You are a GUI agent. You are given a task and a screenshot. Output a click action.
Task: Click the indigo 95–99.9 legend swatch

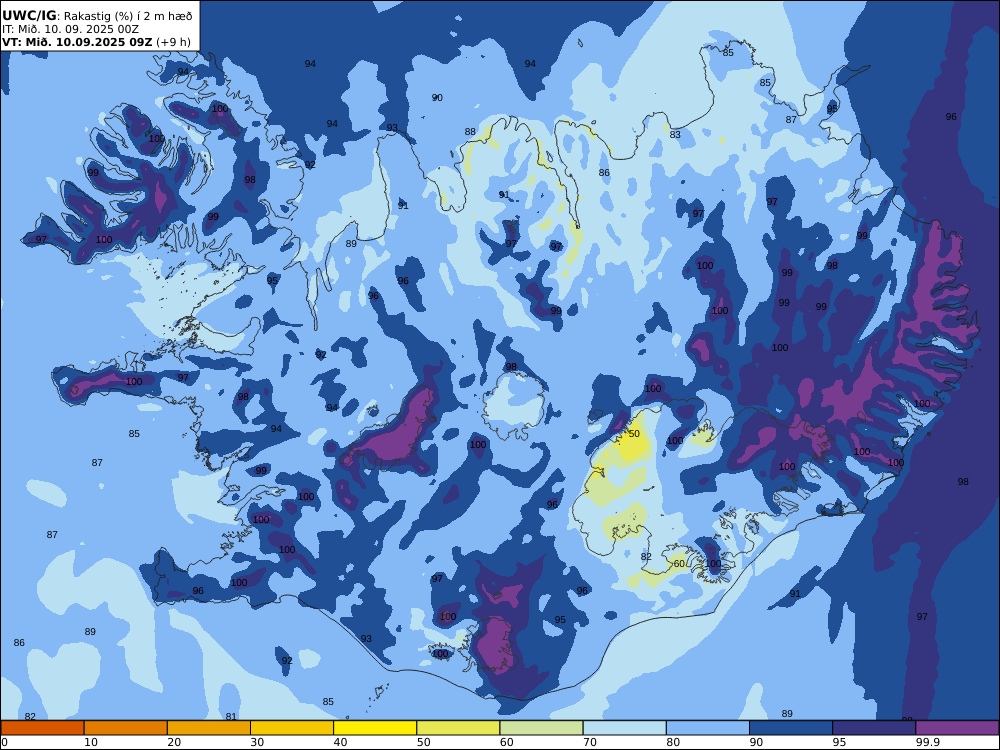point(874,728)
